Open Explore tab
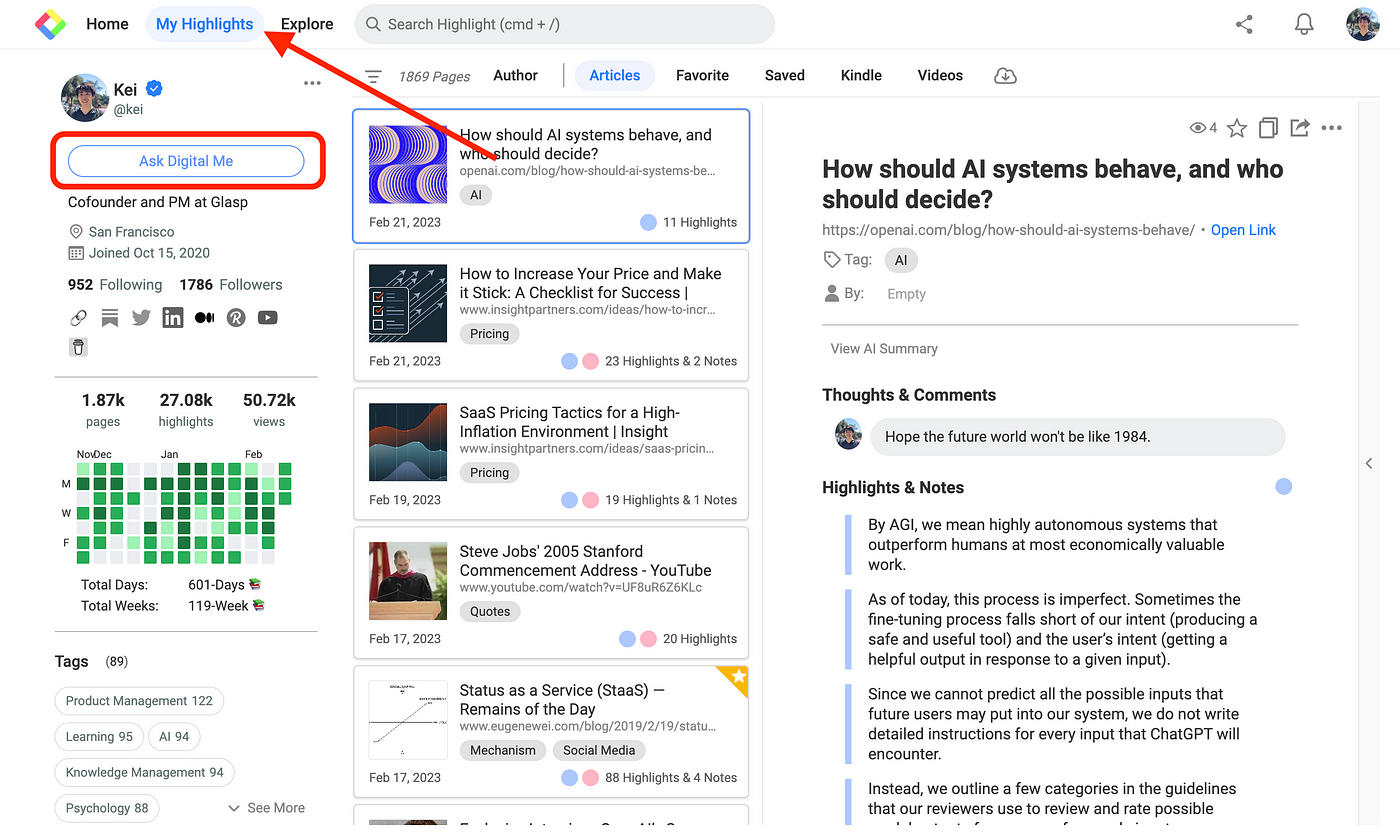 click(307, 24)
